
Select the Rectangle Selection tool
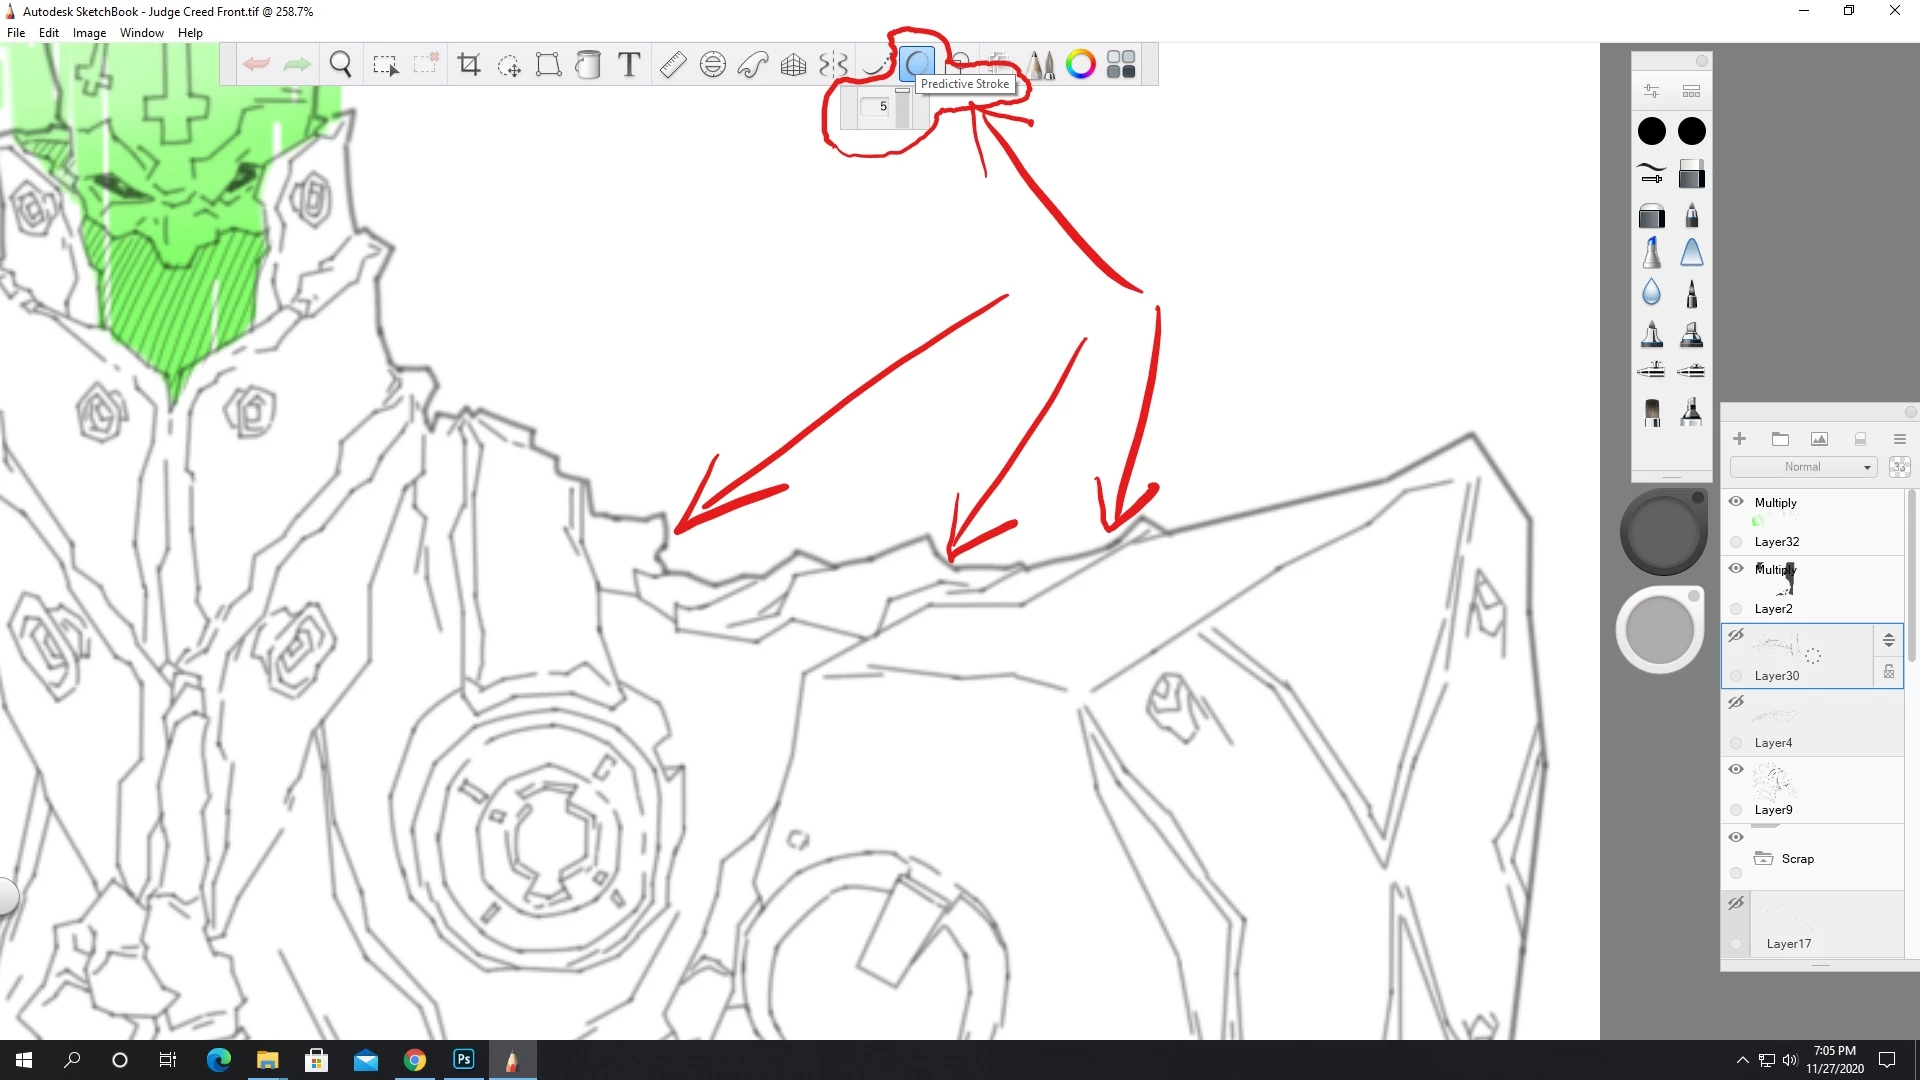[385, 65]
